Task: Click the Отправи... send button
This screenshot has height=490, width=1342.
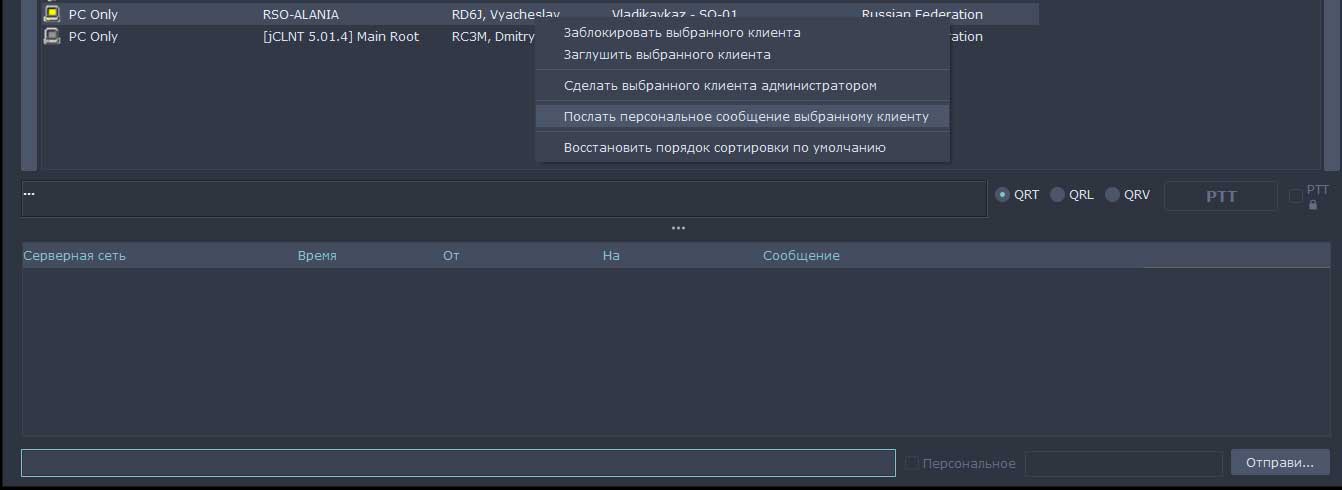Action: [x=1280, y=462]
